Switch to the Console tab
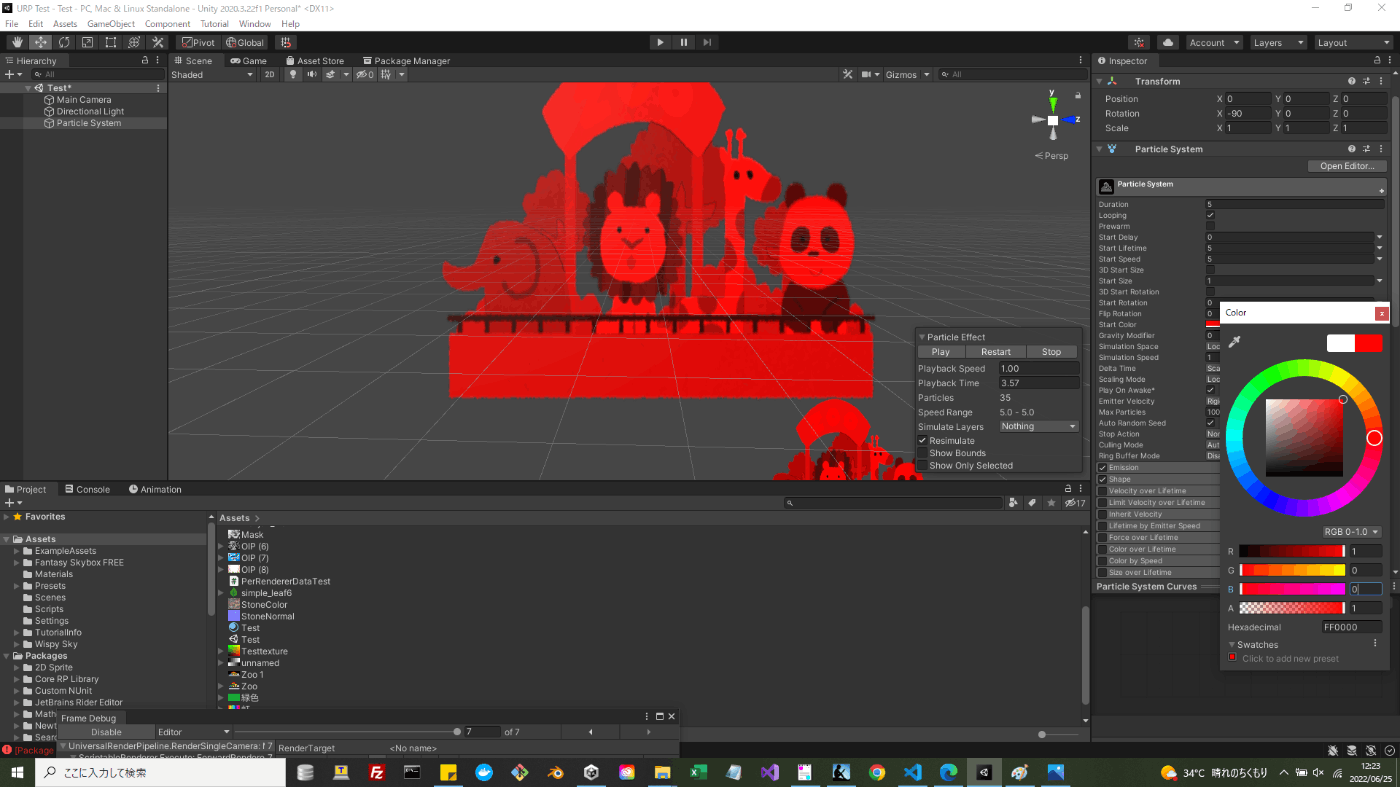This screenshot has width=1400, height=787. (86, 489)
